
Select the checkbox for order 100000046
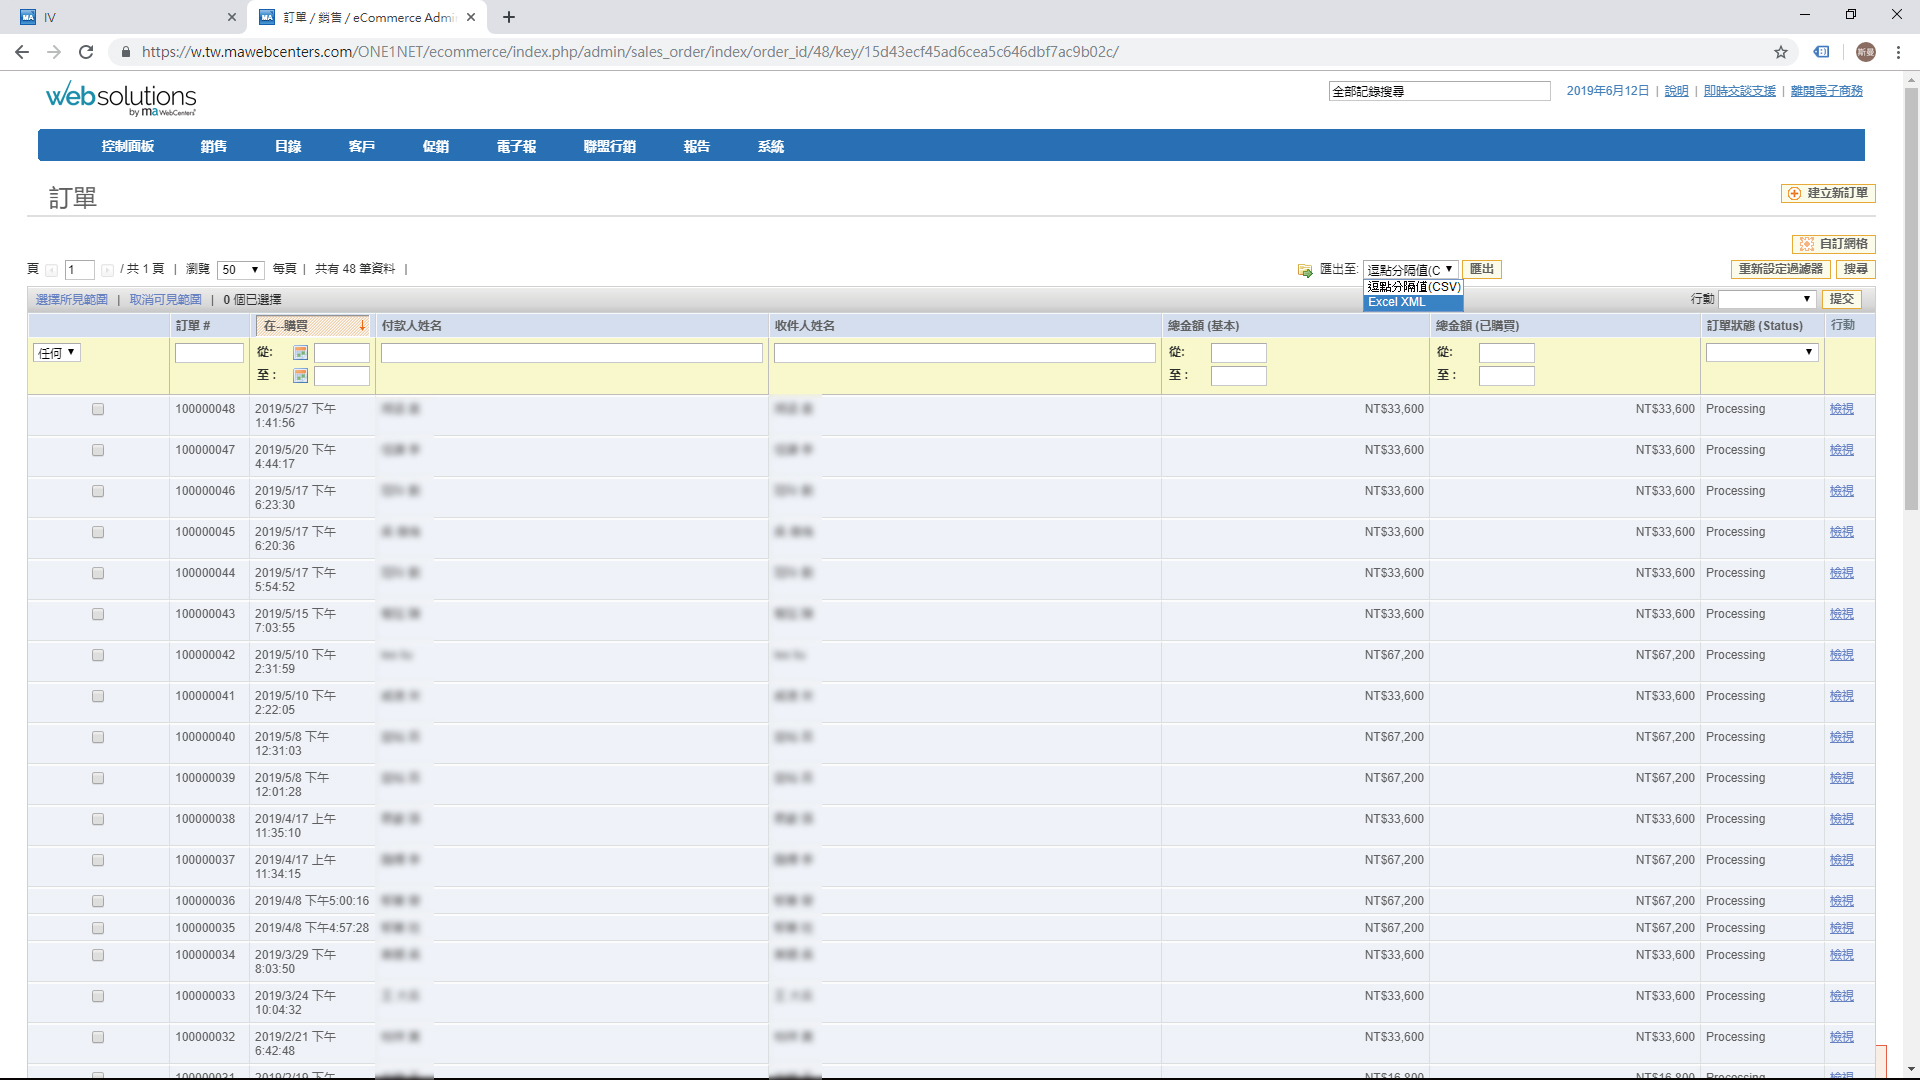98,491
